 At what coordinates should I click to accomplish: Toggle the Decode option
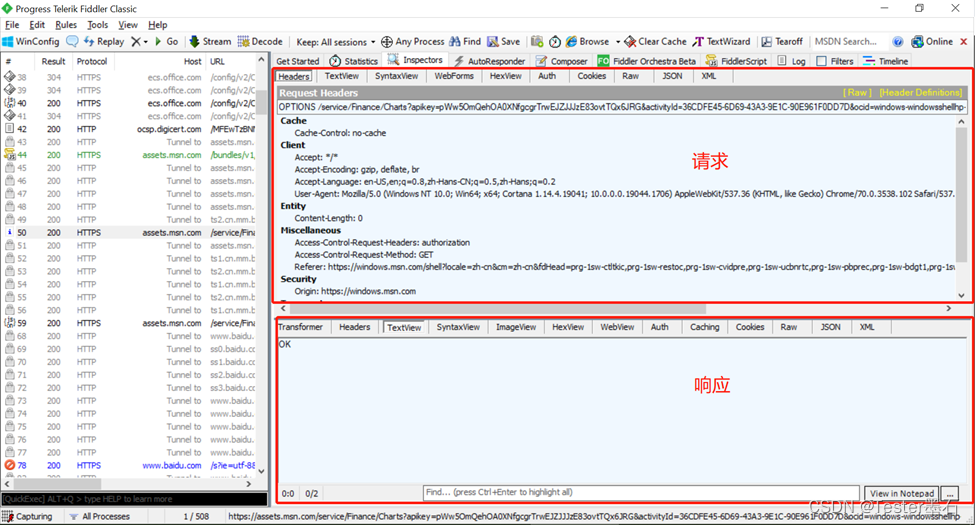point(261,42)
